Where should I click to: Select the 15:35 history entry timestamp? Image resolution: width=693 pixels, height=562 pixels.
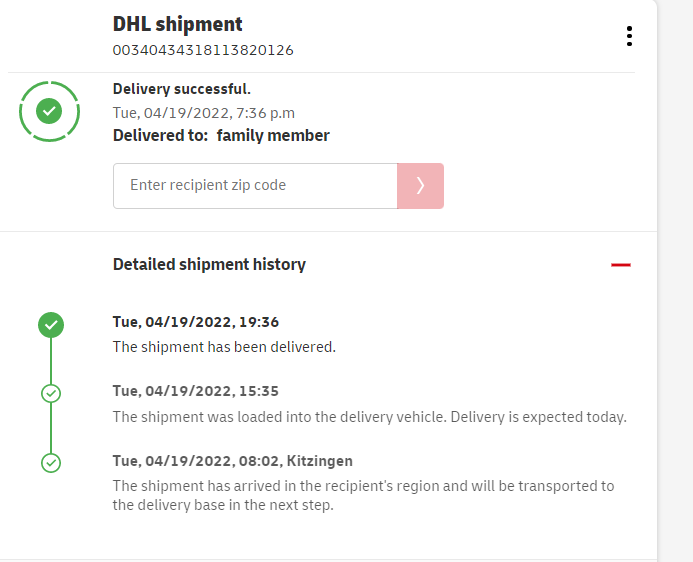point(196,391)
